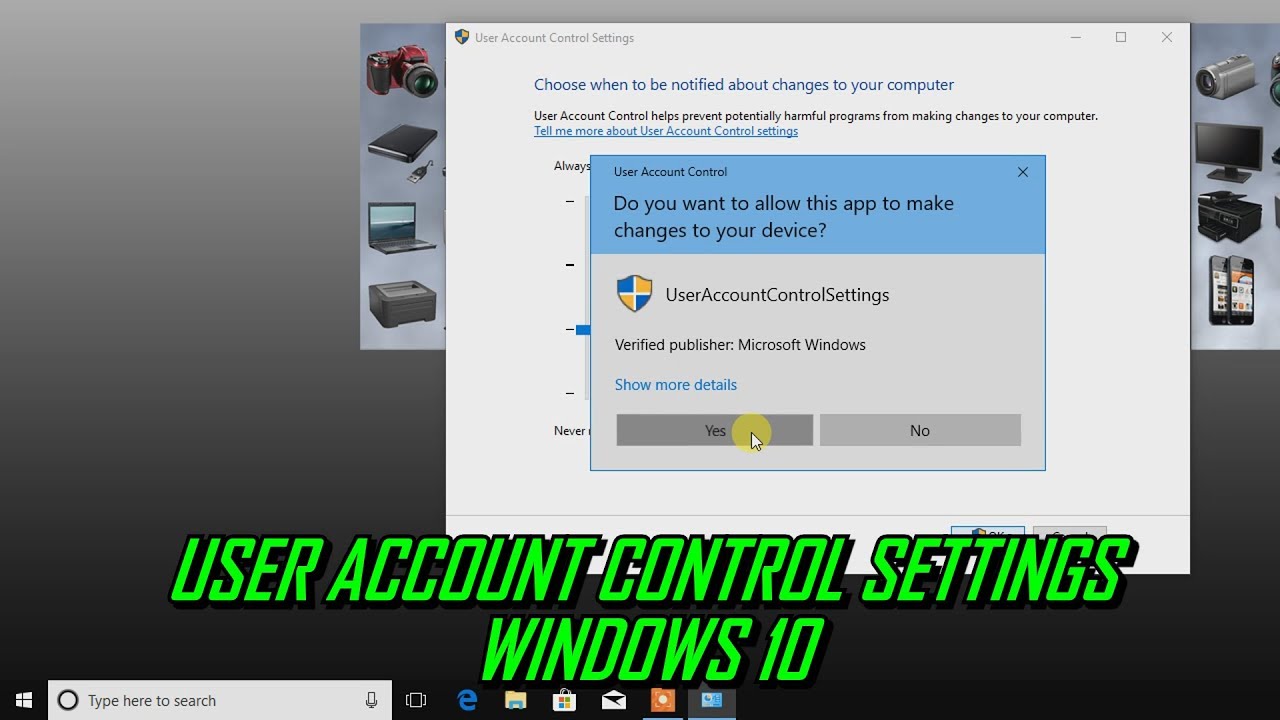Click the UserAccountControlSettings shield icon
Screen dimensions: 1280x720
point(634,294)
